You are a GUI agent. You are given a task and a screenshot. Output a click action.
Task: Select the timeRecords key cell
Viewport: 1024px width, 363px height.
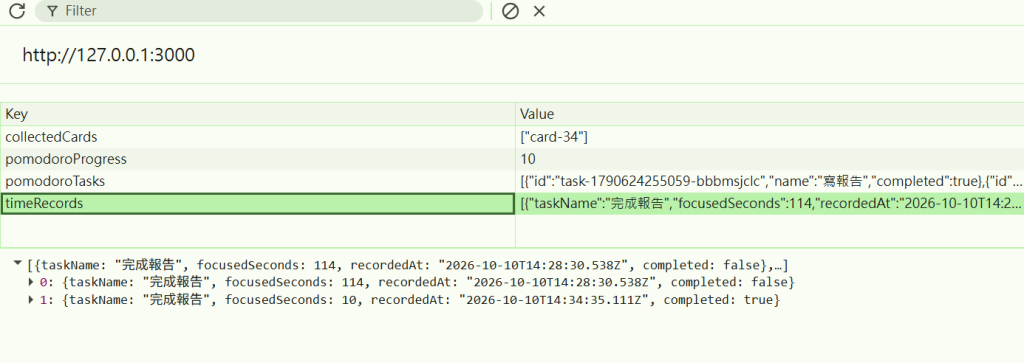click(x=258, y=204)
